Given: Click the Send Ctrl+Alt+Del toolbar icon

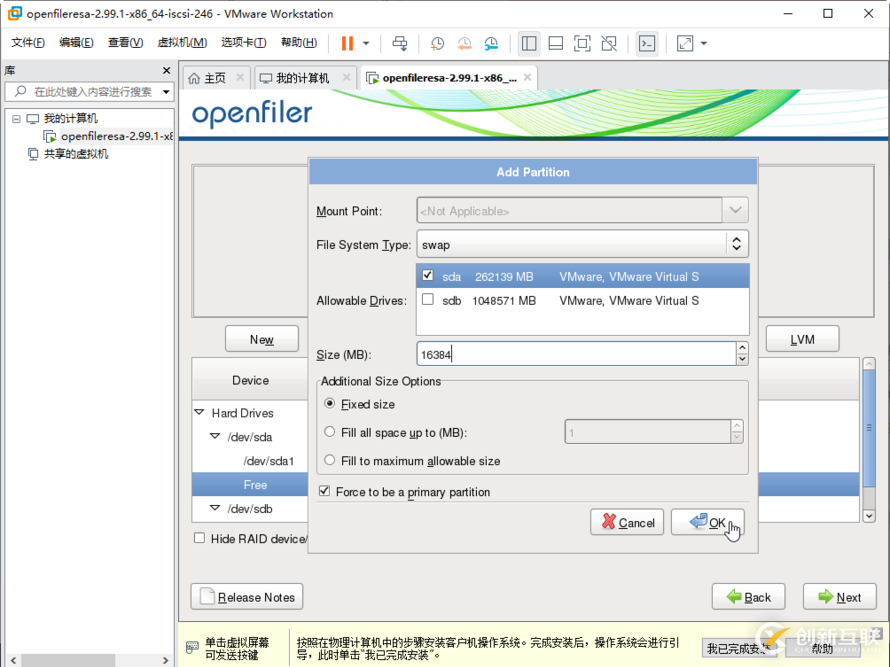Looking at the screenshot, I should tap(400, 43).
